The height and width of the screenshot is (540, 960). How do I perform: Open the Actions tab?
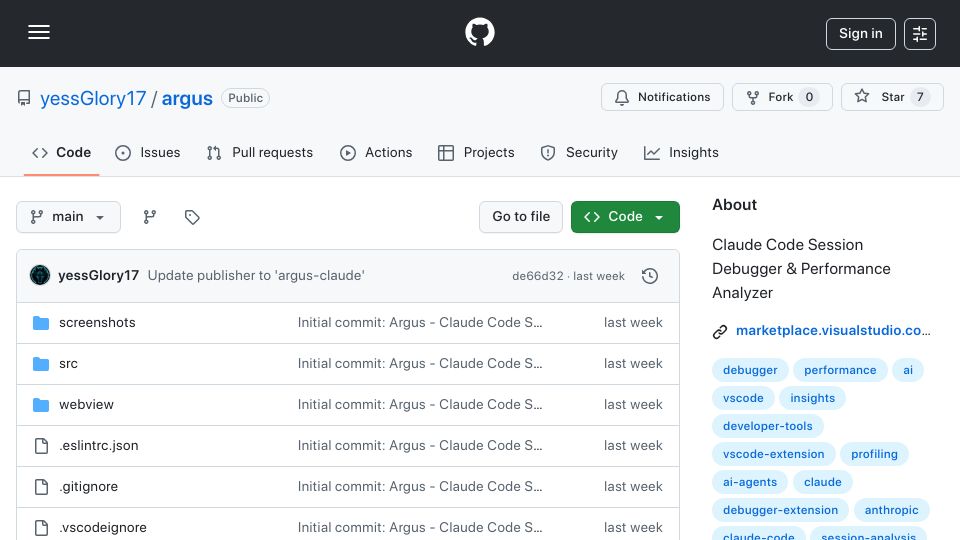[376, 152]
